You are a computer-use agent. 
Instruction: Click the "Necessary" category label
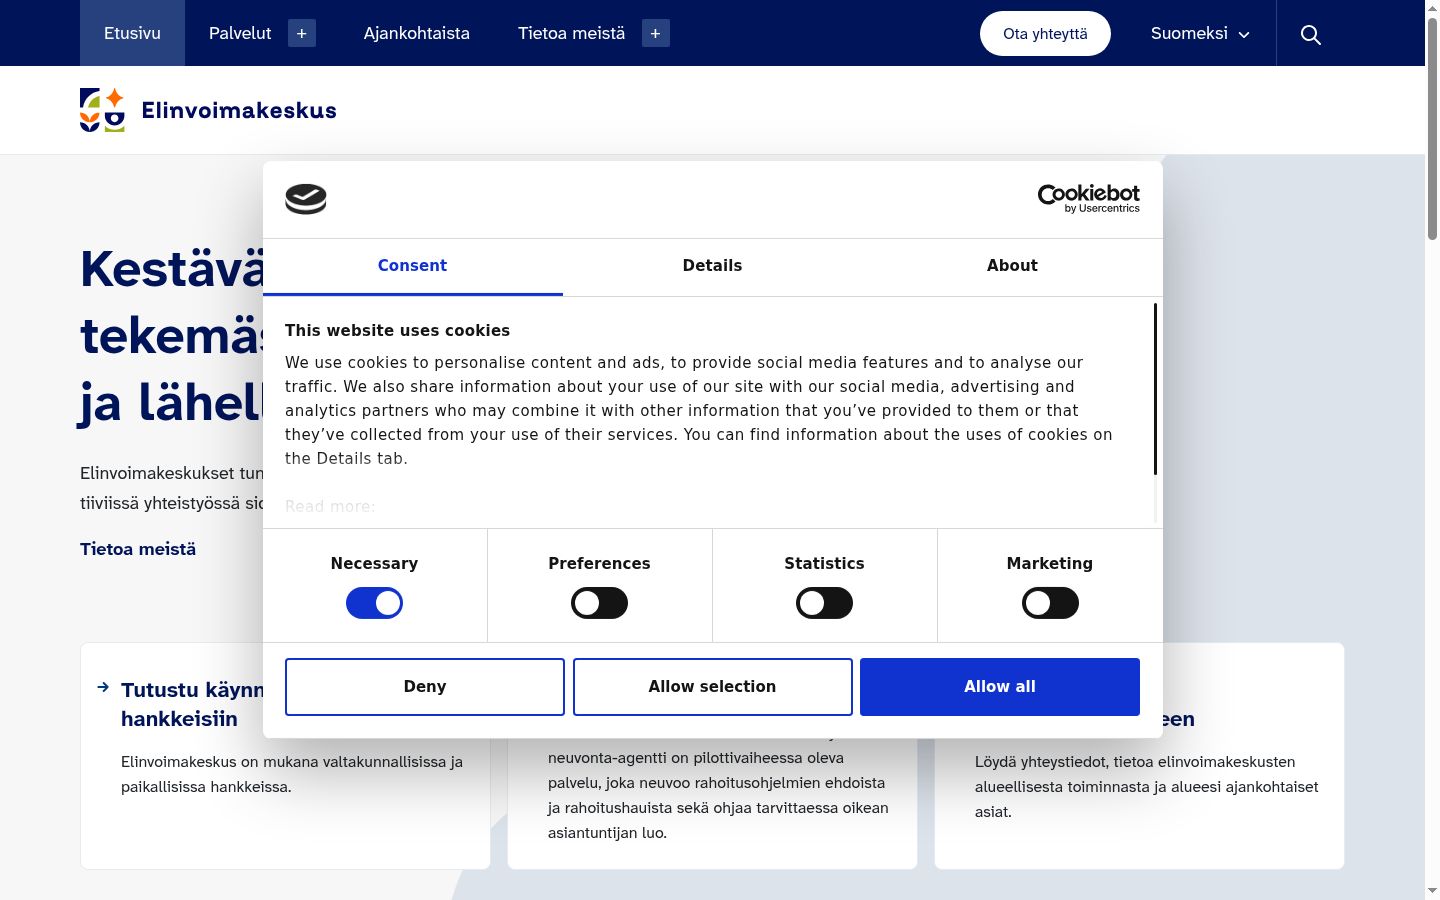click(x=374, y=564)
